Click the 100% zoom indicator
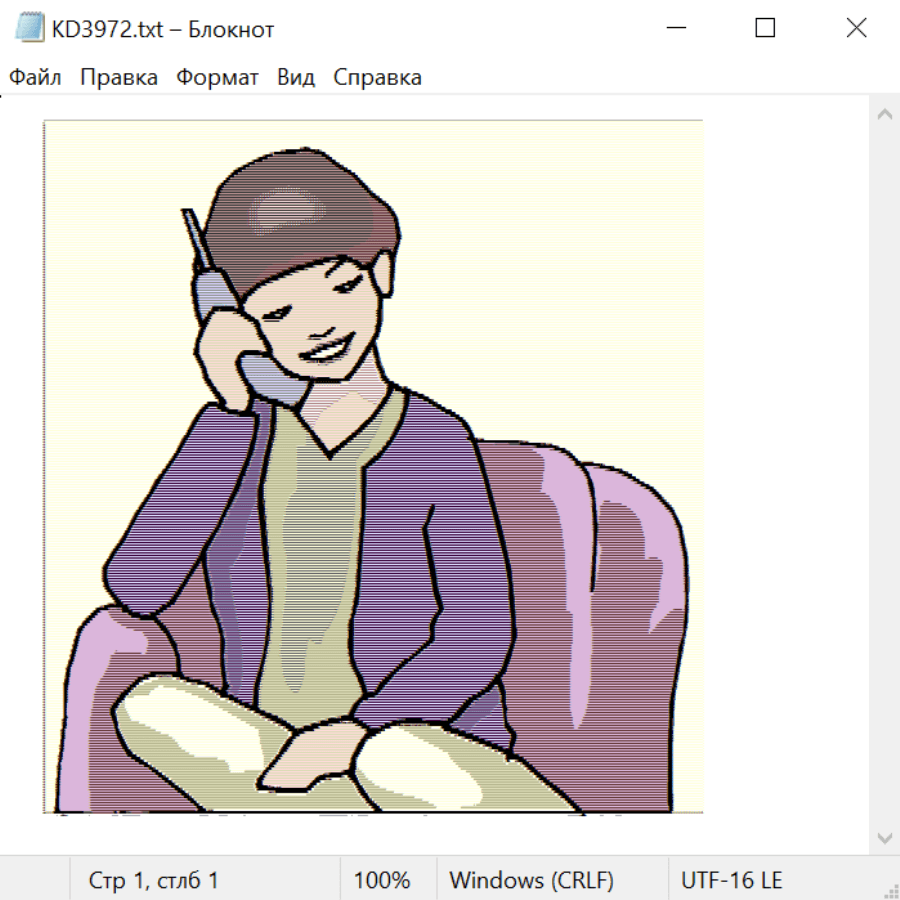The image size is (900, 900). pyautogui.click(x=382, y=880)
